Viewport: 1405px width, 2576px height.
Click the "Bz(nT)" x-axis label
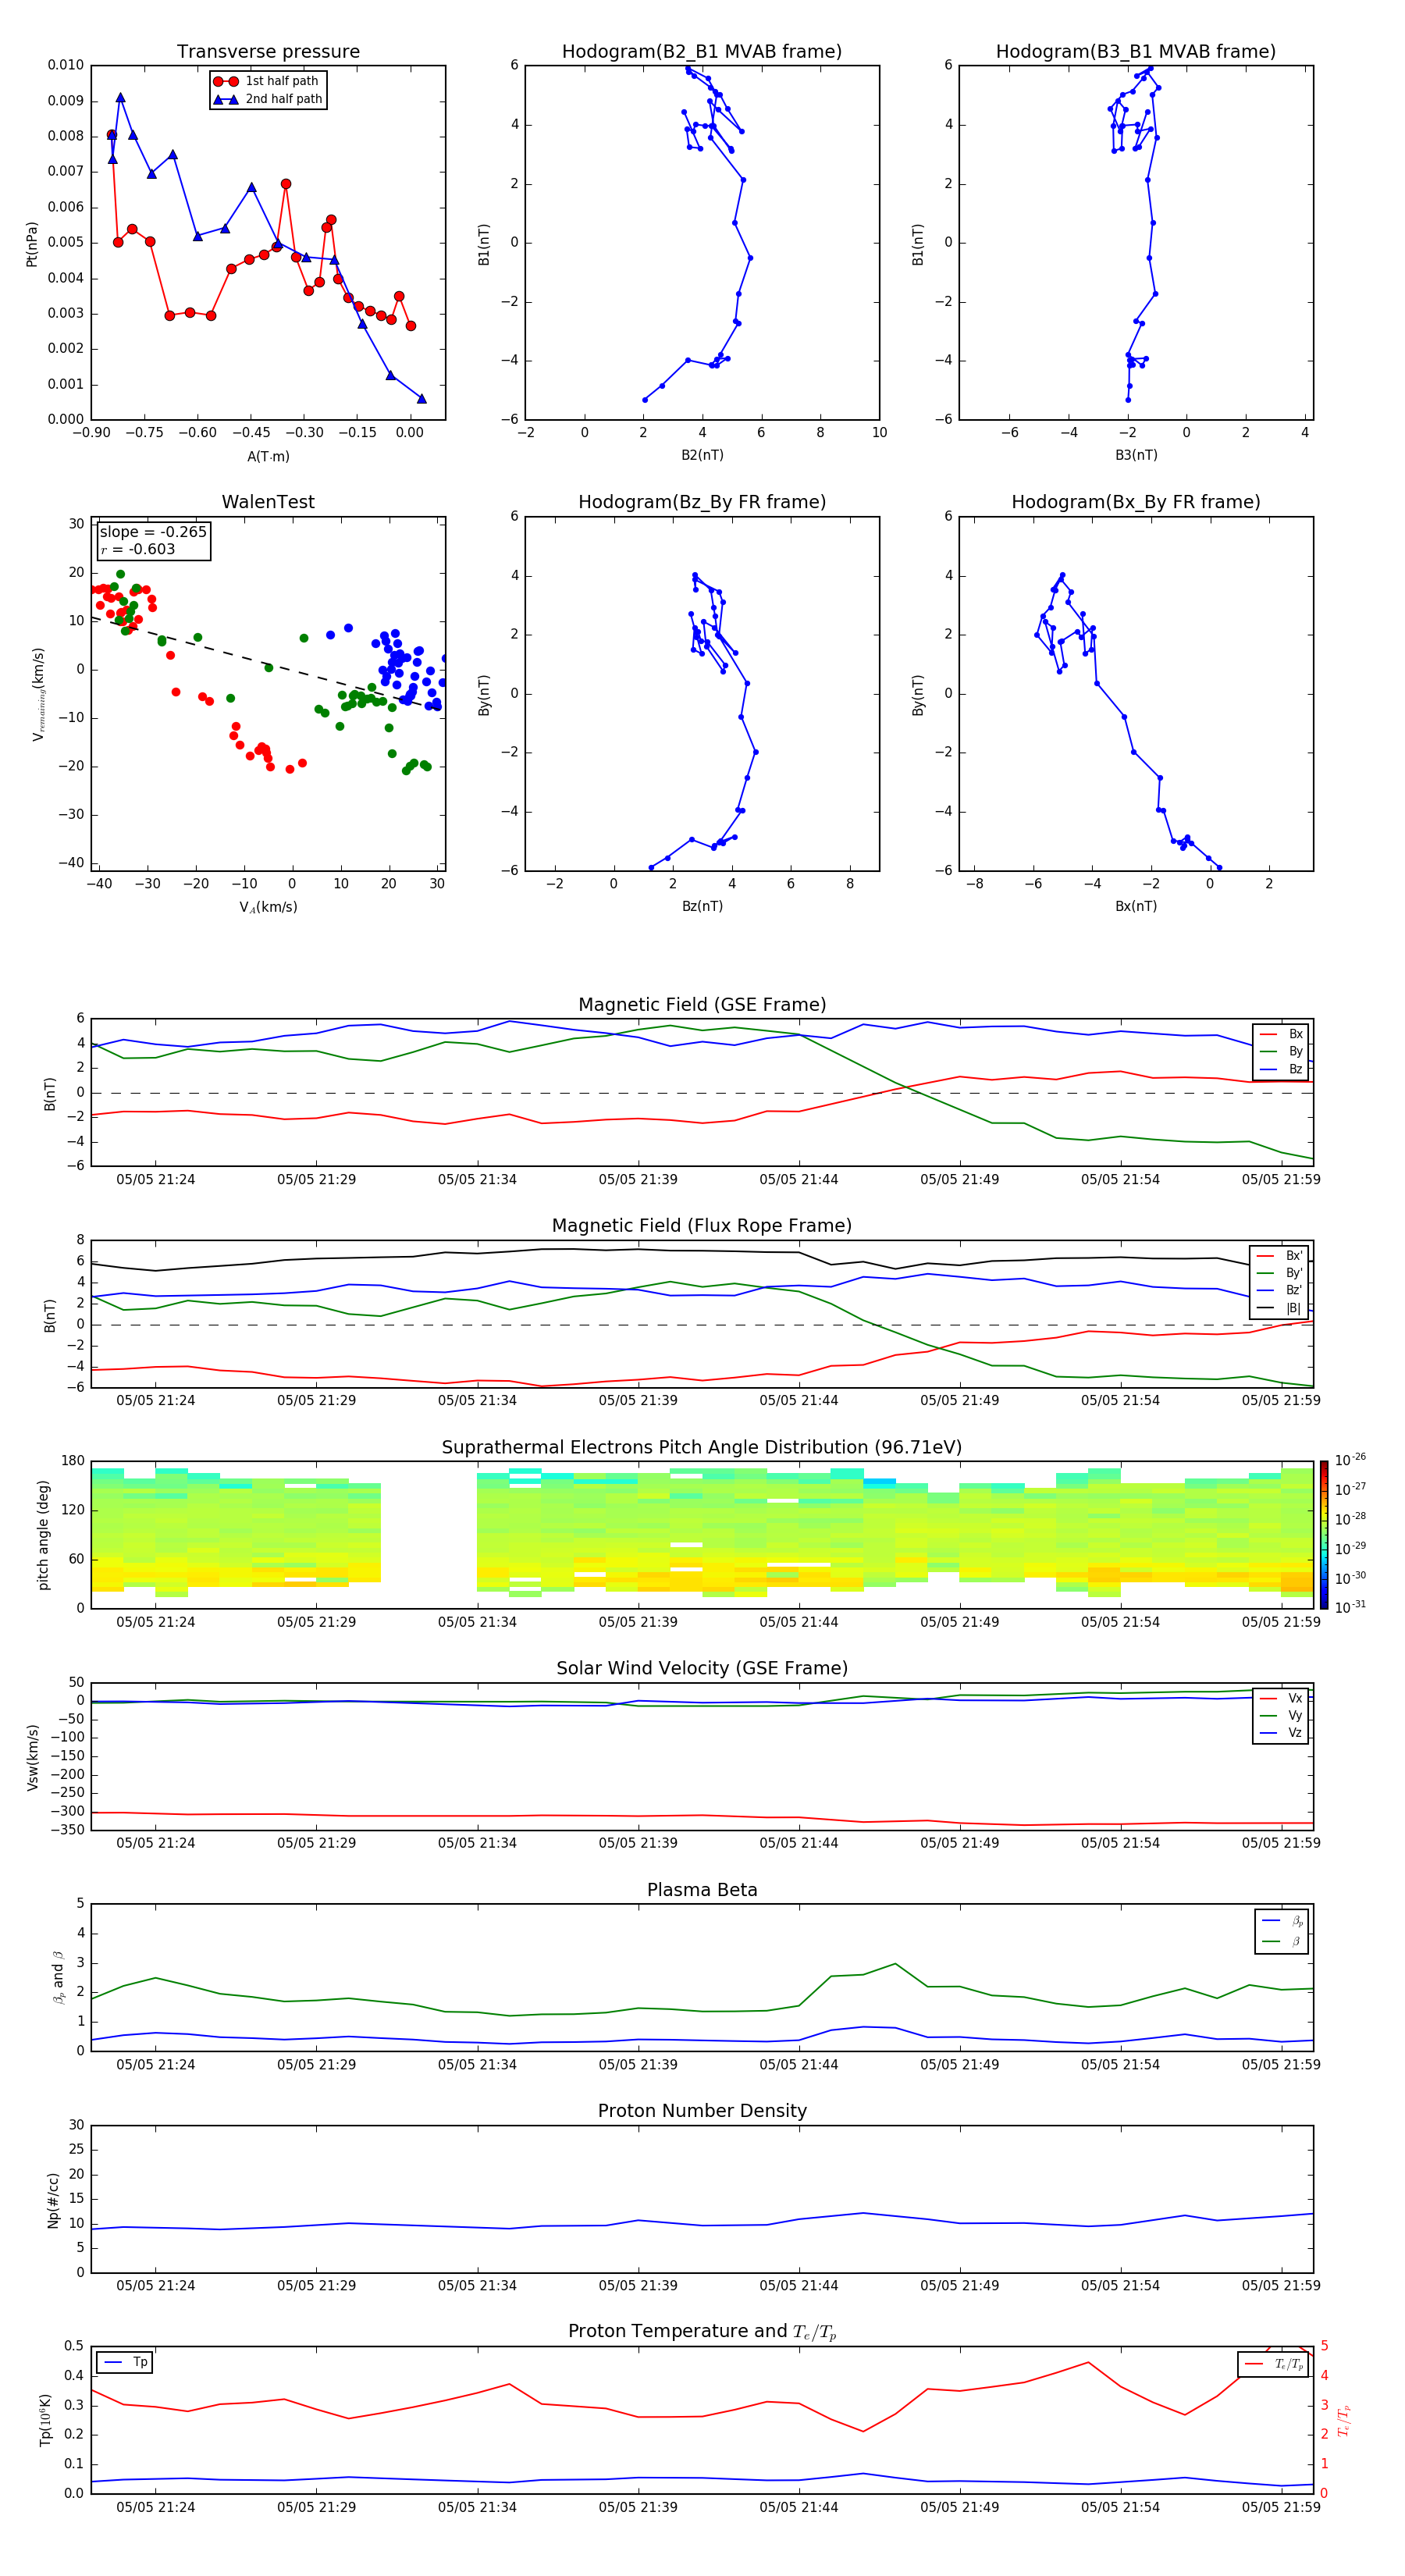point(702,906)
